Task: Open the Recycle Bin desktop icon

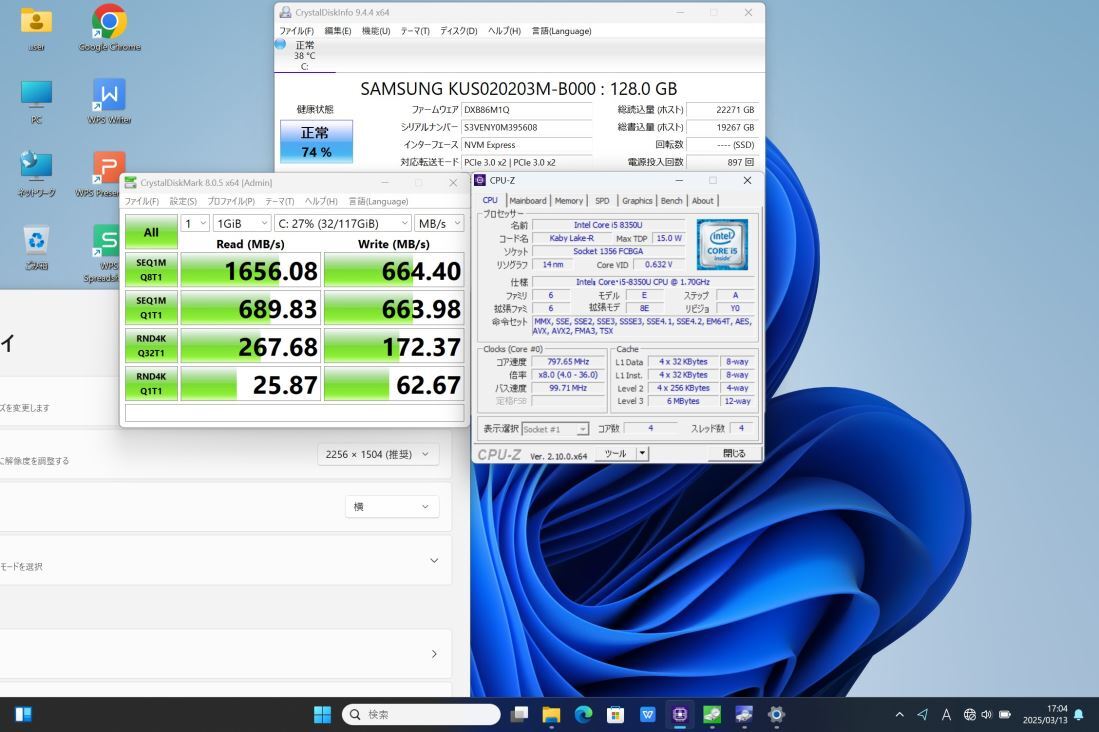Action: [36, 247]
